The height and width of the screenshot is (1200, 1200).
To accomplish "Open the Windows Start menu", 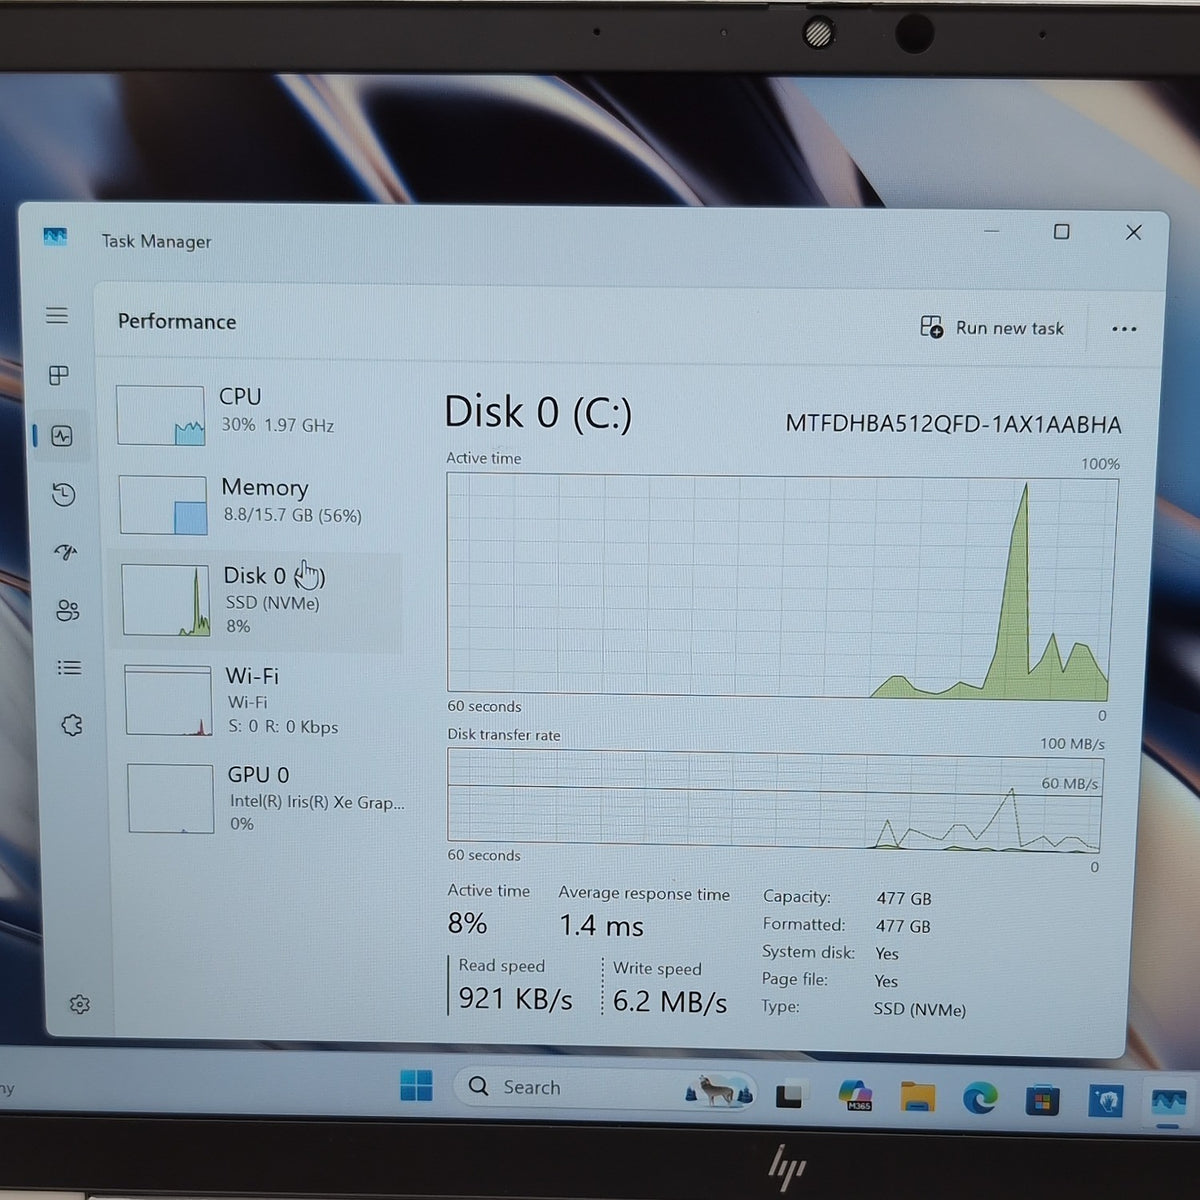I will 416,1085.
